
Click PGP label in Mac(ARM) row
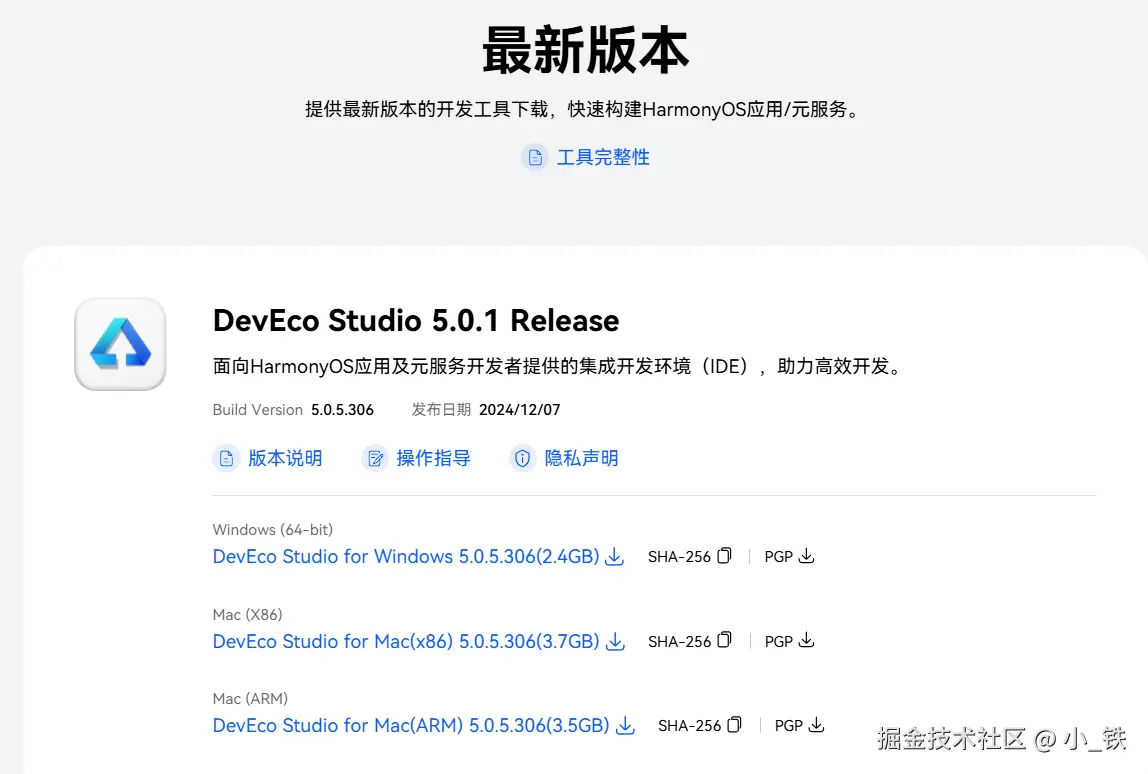click(789, 726)
